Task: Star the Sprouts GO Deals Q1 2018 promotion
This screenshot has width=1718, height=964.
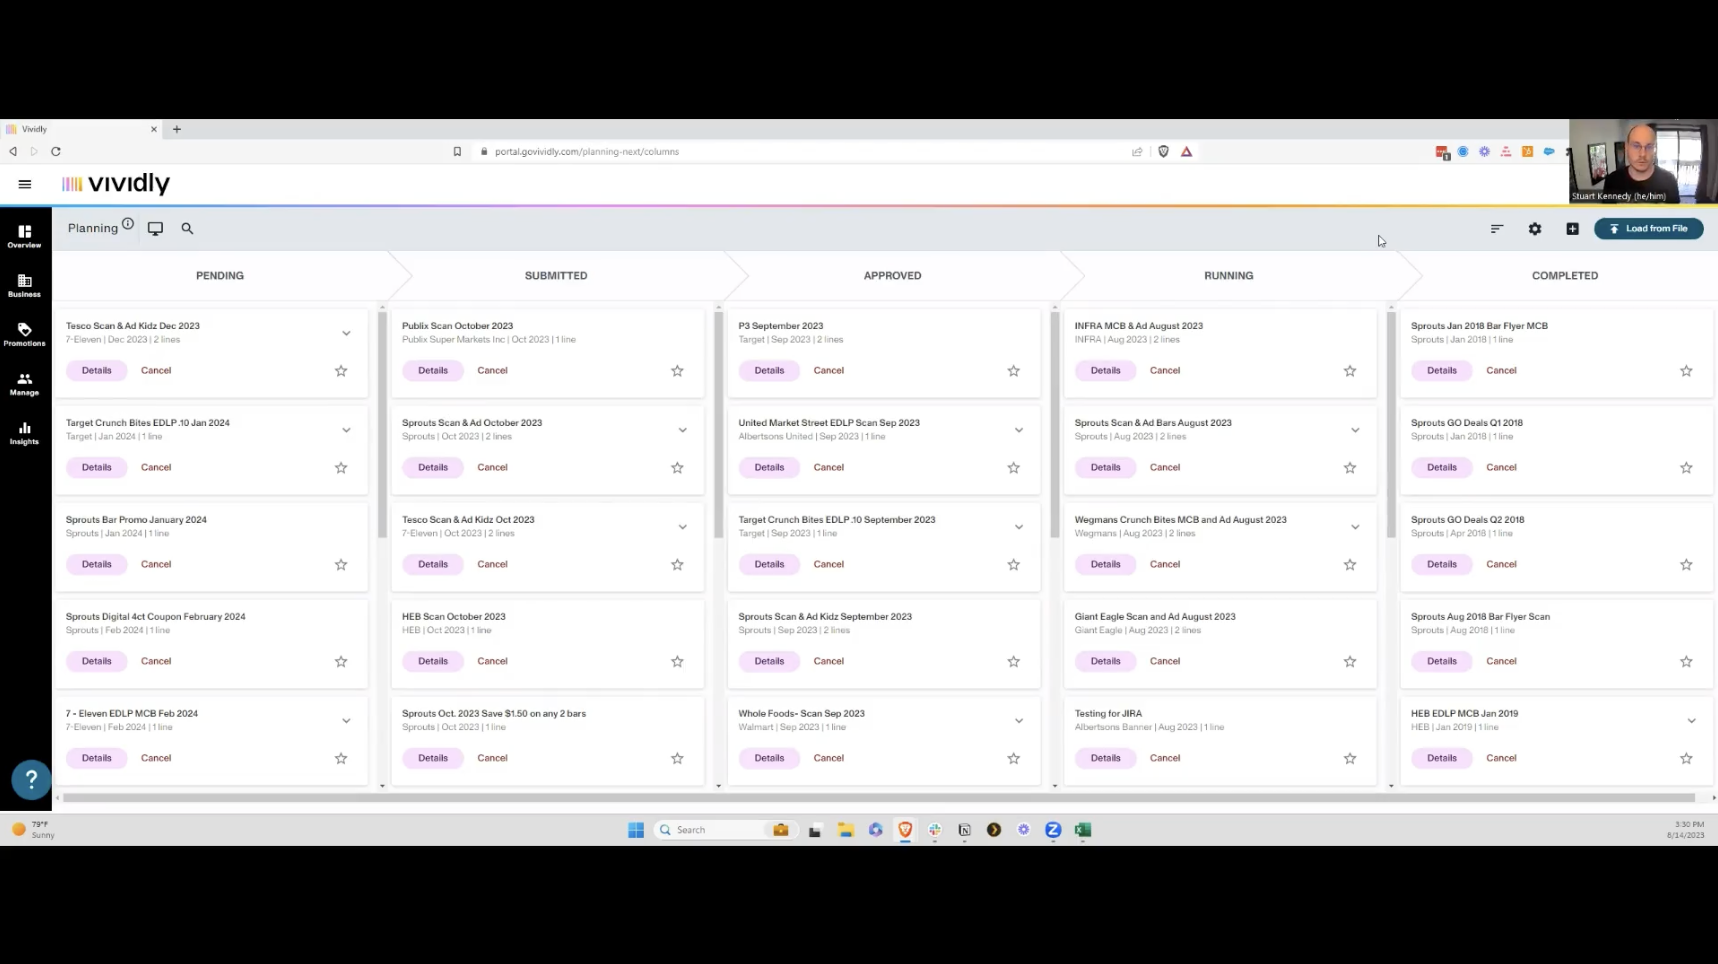Action: [1686, 467]
